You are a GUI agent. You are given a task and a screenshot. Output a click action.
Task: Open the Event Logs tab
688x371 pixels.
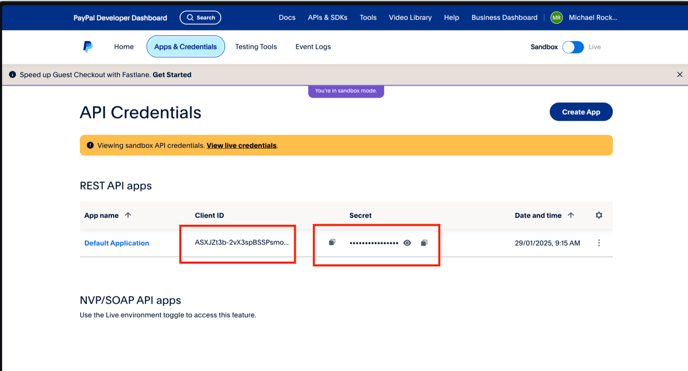(x=313, y=46)
